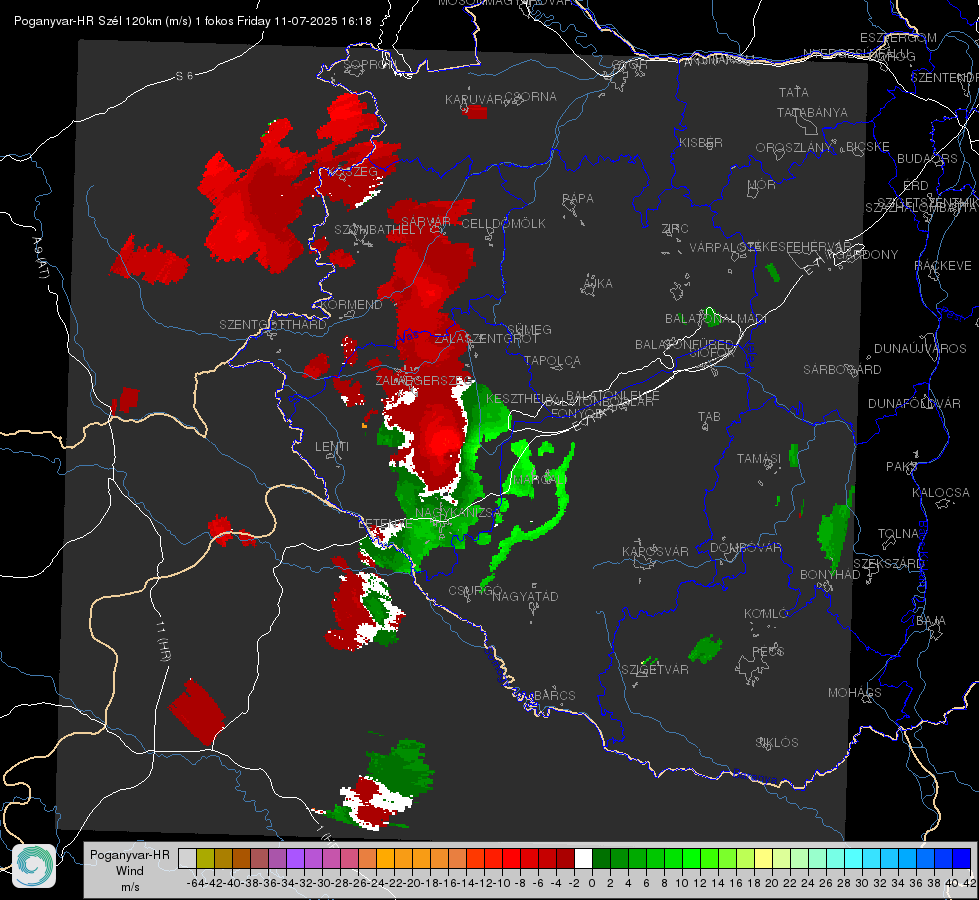
Task: Click the 'Poganyvar-HR Wind m/s' legend label
Action: (x=130, y=870)
